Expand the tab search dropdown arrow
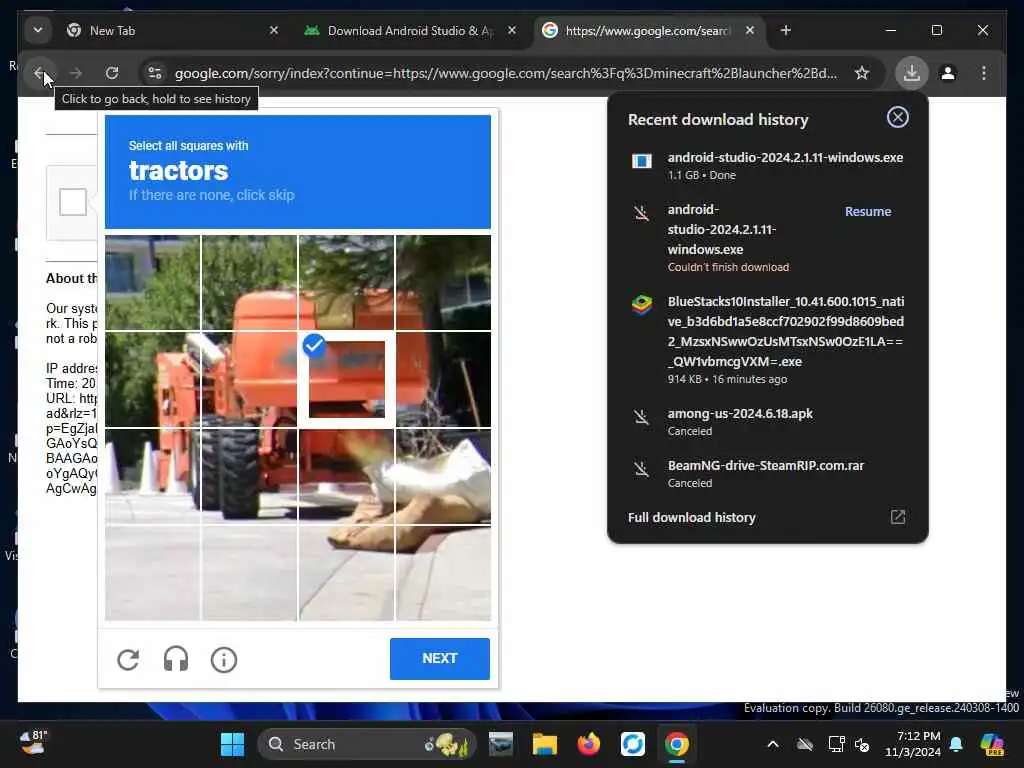The height and width of the screenshot is (768, 1024). (38, 30)
